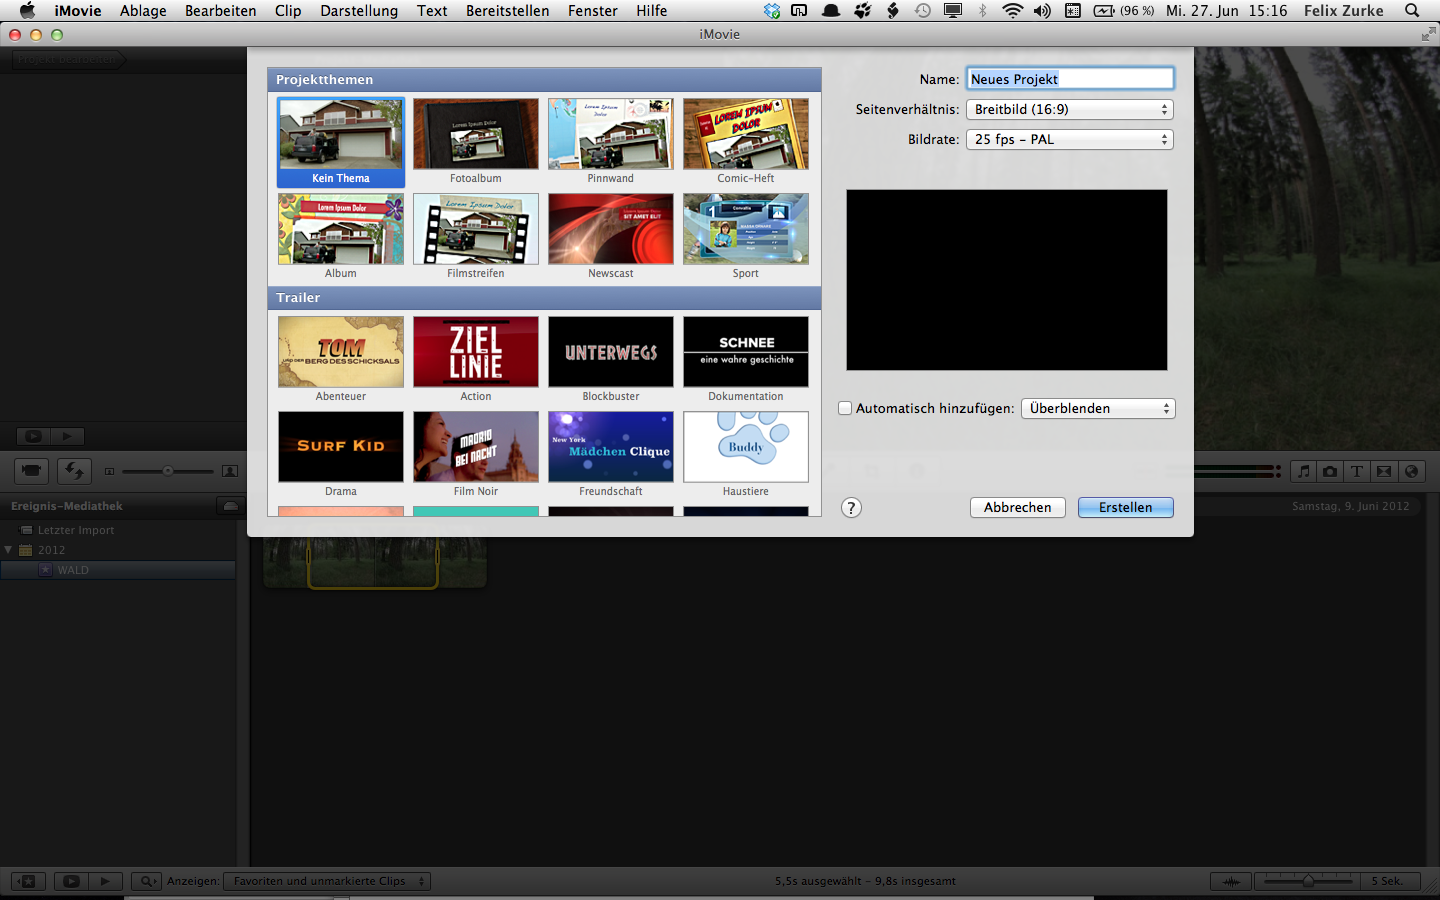Viewport: 1440px width, 900px height.
Task: Adjust the thumbnail size slider knob
Action: tap(168, 471)
